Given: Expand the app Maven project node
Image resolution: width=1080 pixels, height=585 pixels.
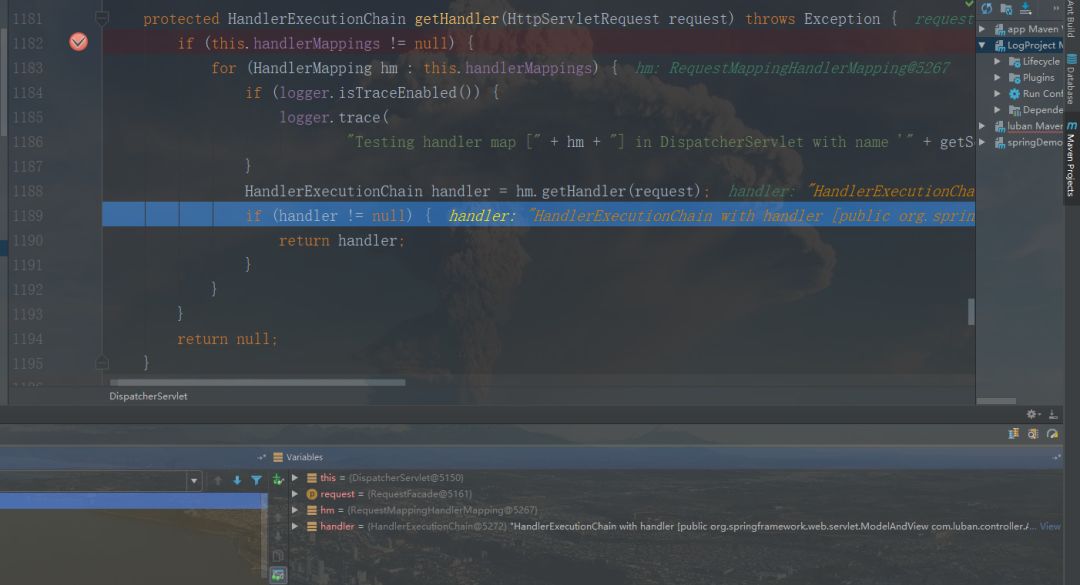Looking at the screenshot, I should (982, 29).
